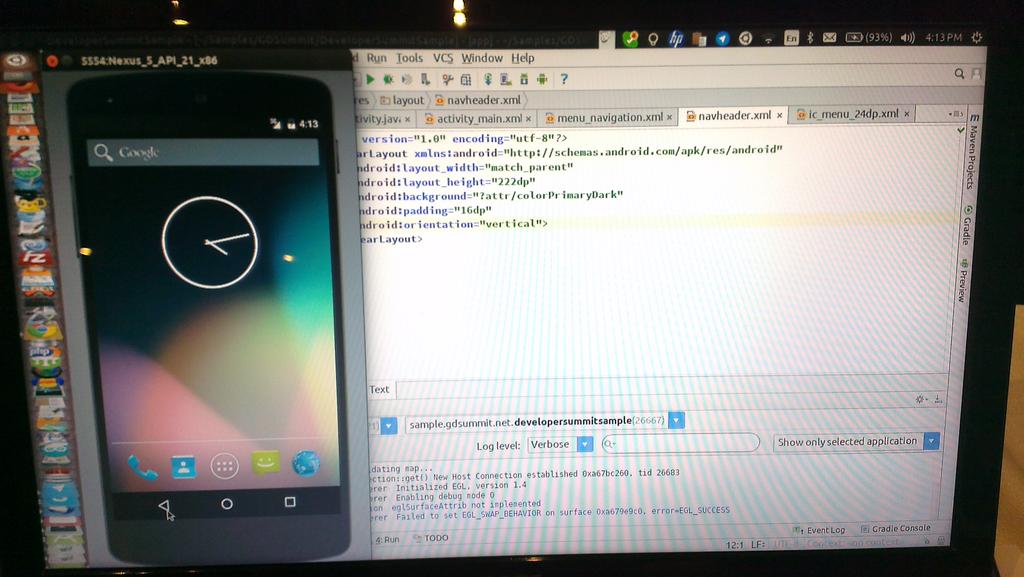Click the green Run app arrow
This screenshot has height=577, width=1024.
click(x=370, y=79)
